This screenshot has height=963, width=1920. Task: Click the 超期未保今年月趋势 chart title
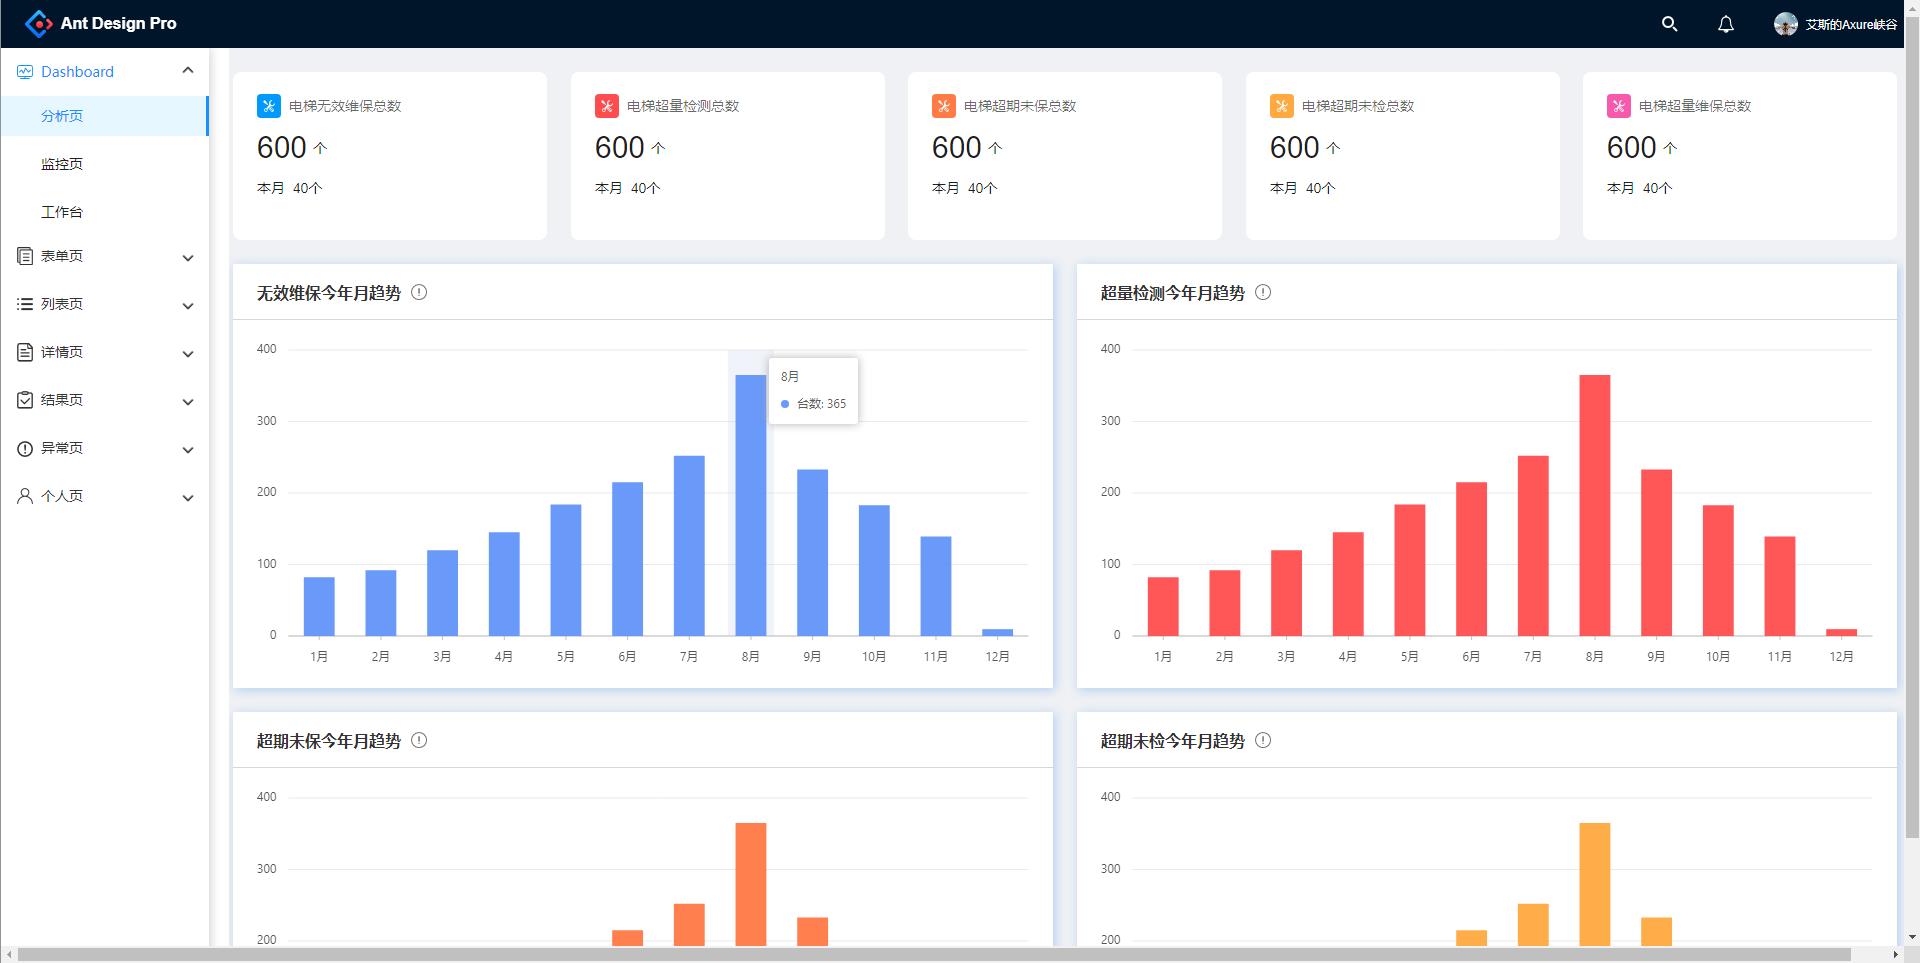click(x=328, y=741)
